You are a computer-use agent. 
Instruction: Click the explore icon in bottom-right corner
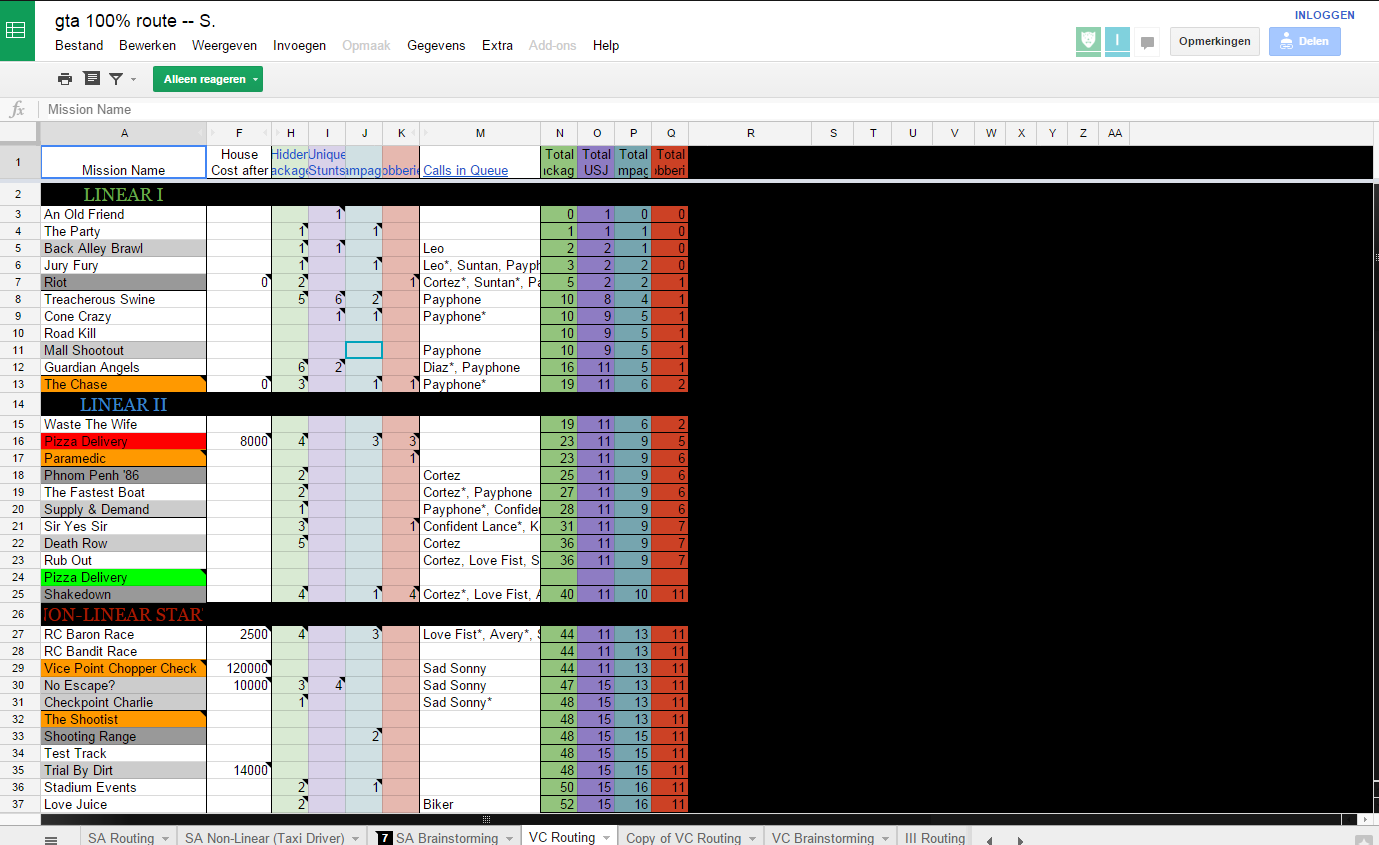[1363, 840]
